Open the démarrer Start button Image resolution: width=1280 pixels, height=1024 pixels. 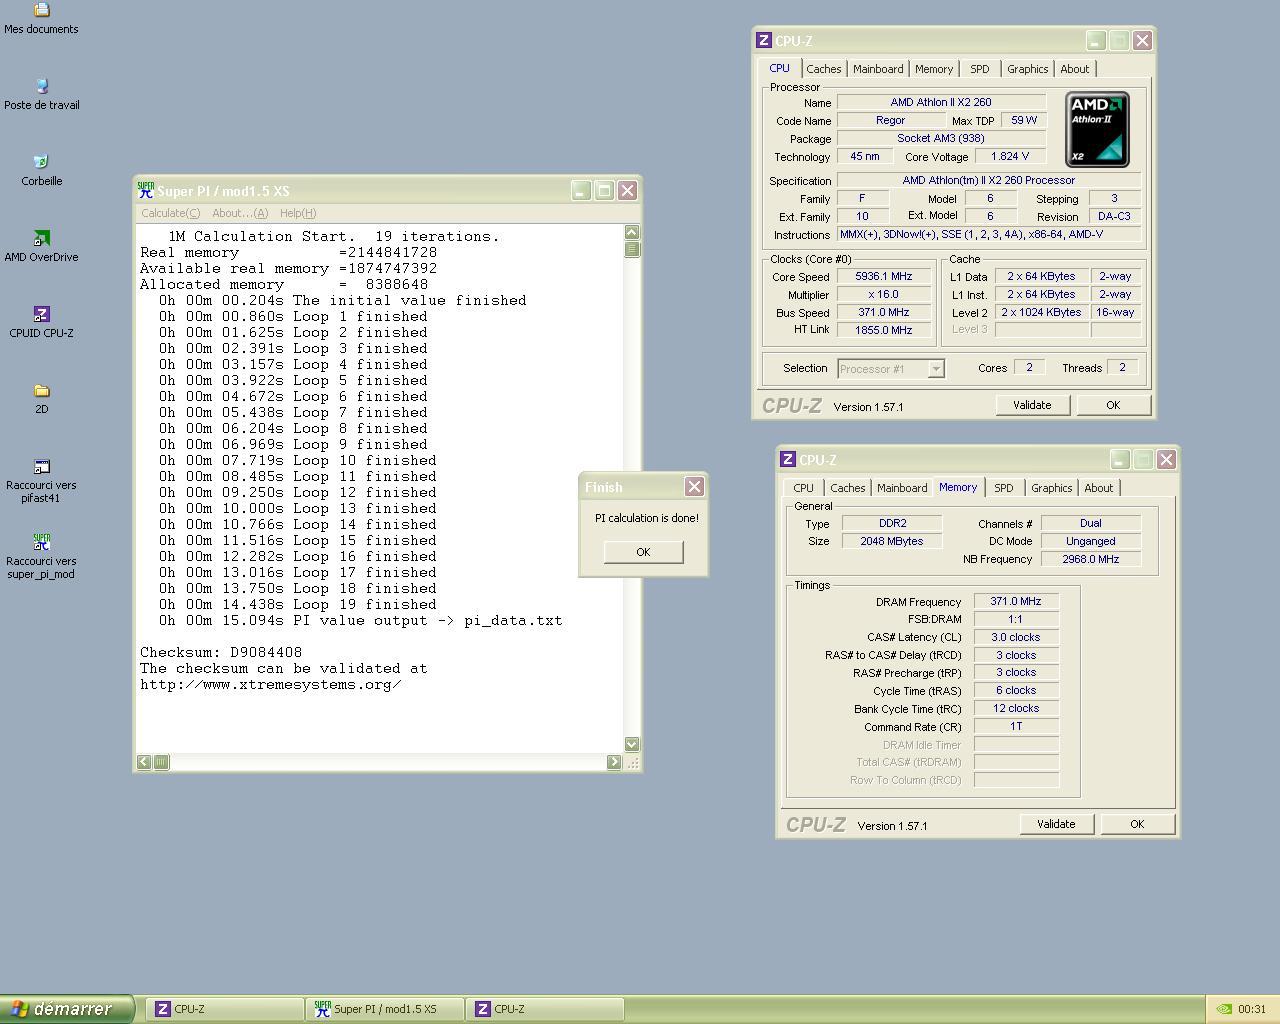tap(66, 1009)
